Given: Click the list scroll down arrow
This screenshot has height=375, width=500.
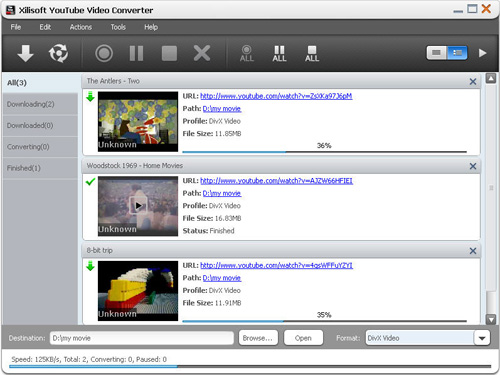Looking at the screenshot, I should click(x=491, y=319).
